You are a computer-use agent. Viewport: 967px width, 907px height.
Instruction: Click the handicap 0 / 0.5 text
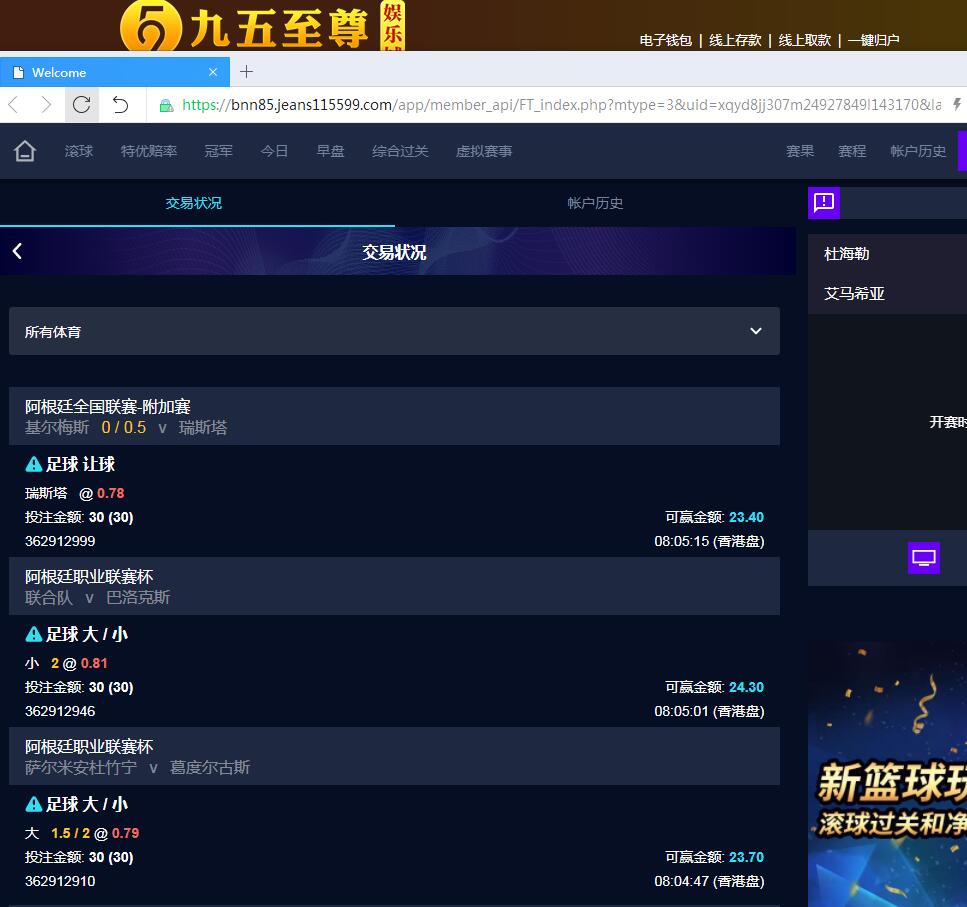click(124, 427)
